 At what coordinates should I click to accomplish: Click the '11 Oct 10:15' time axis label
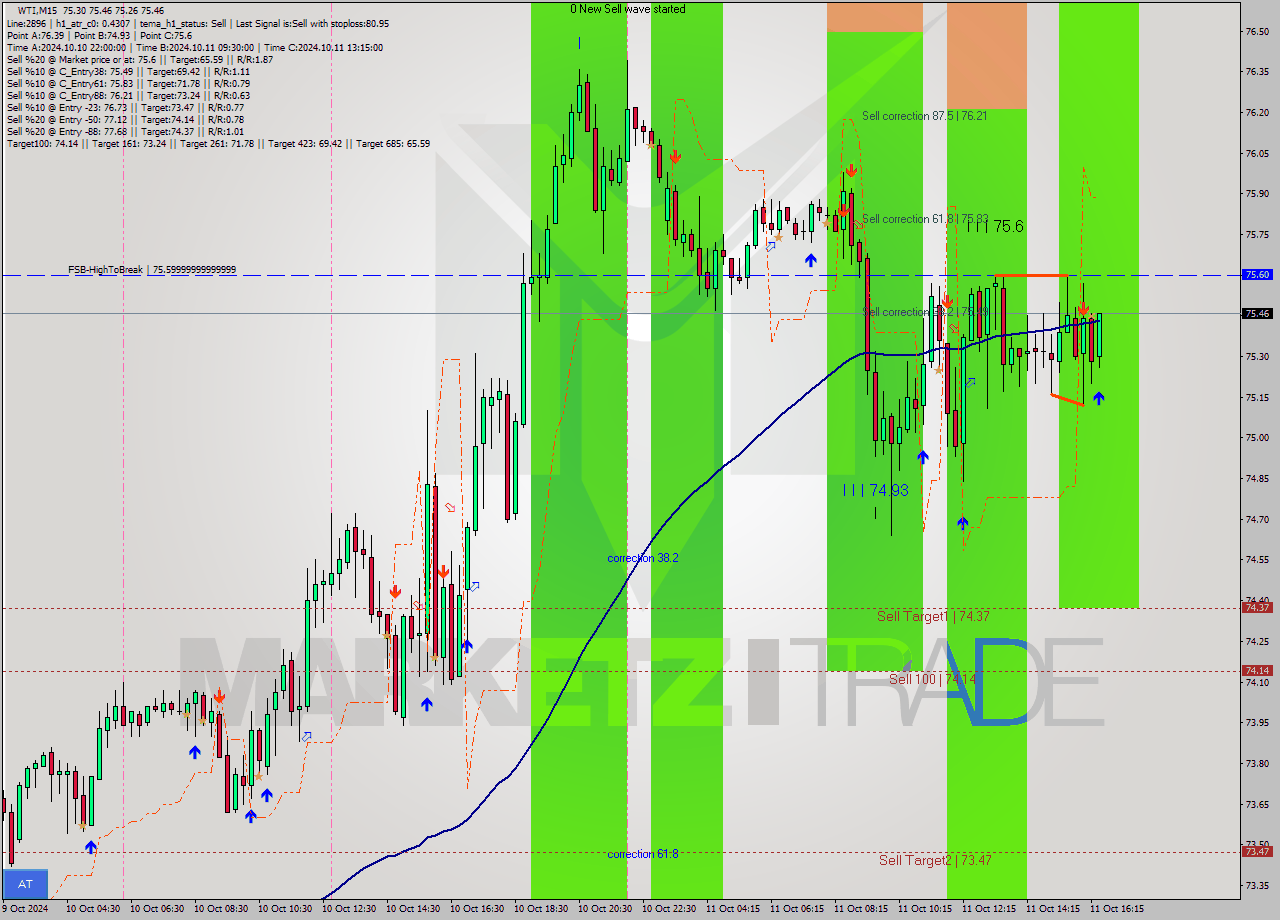tap(925, 909)
